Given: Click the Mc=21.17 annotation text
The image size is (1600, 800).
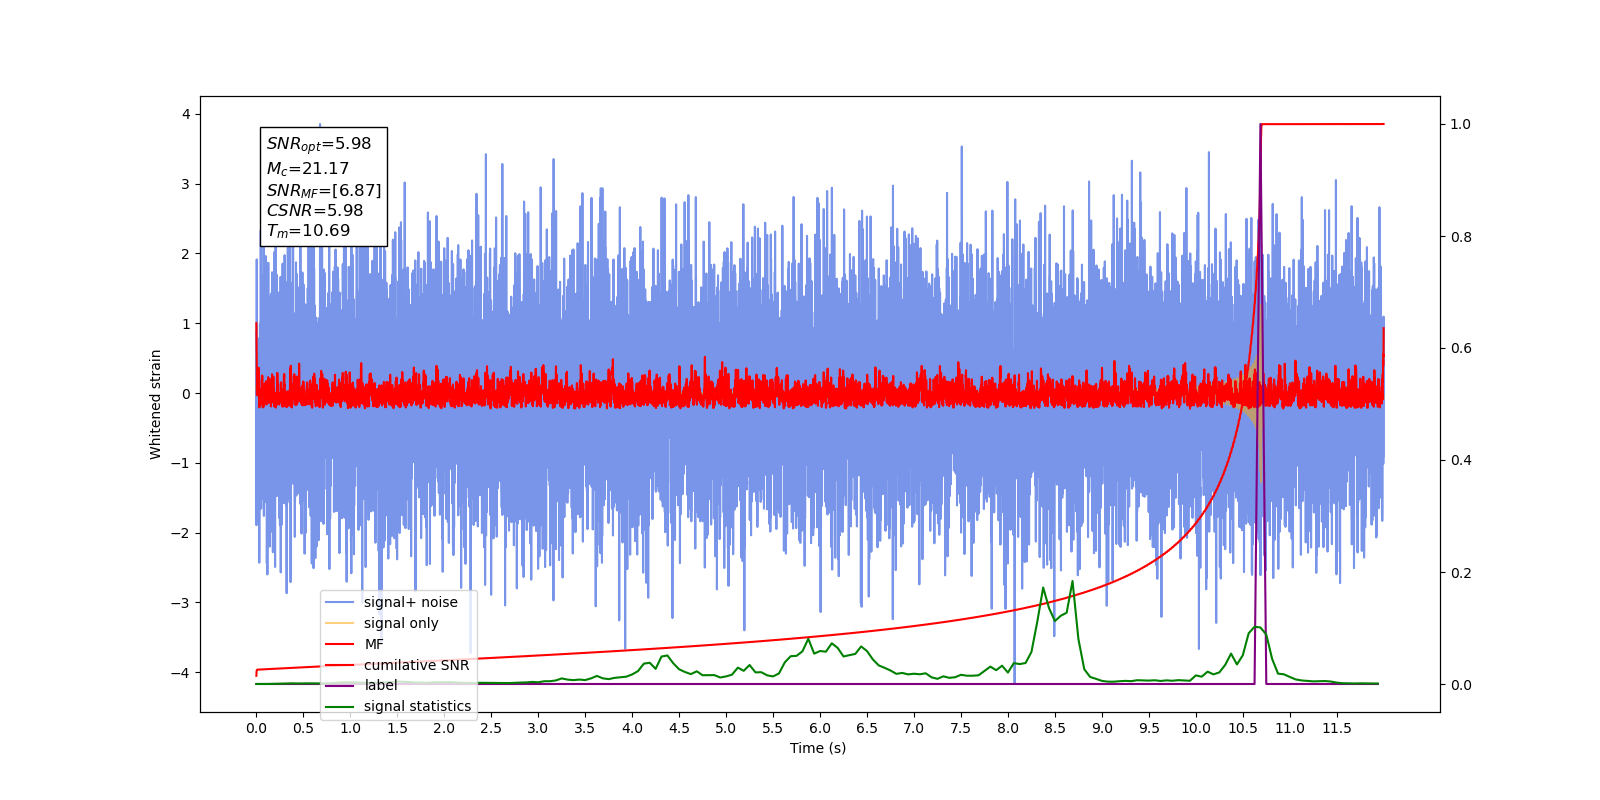Looking at the screenshot, I should [308, 169].
